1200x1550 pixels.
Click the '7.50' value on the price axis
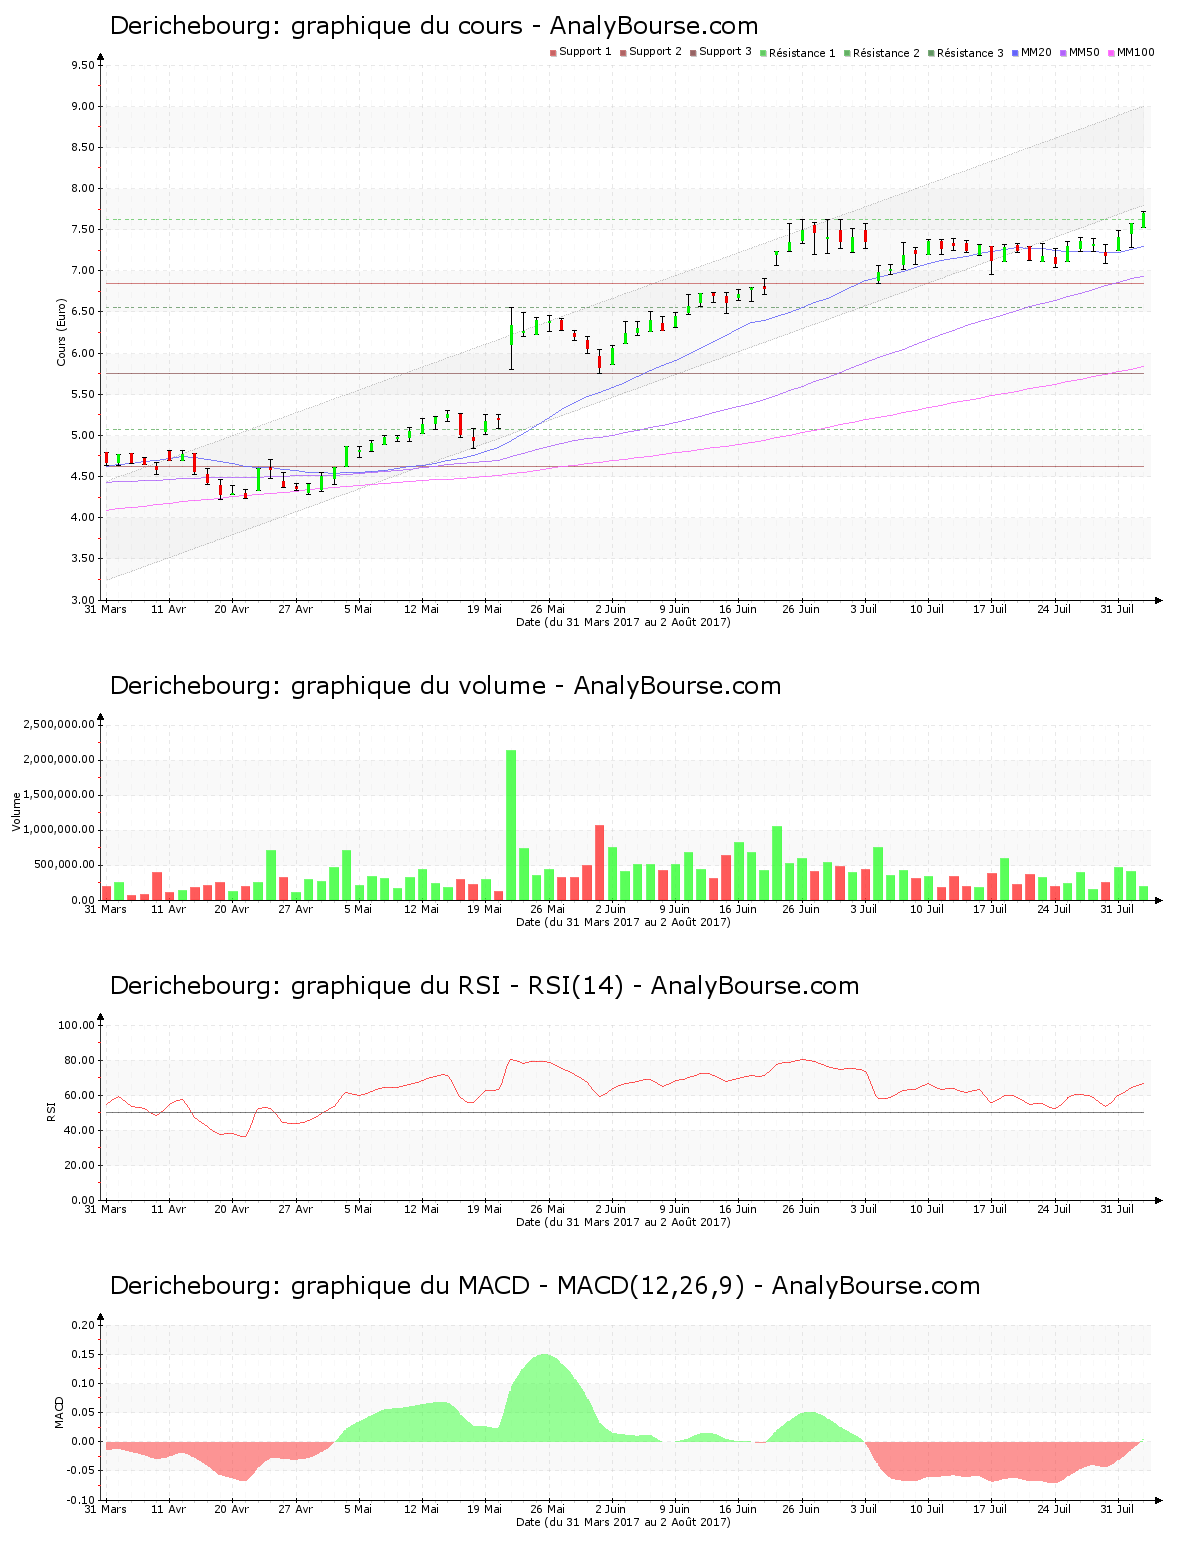pyautogui.click(x=83, y=229)
